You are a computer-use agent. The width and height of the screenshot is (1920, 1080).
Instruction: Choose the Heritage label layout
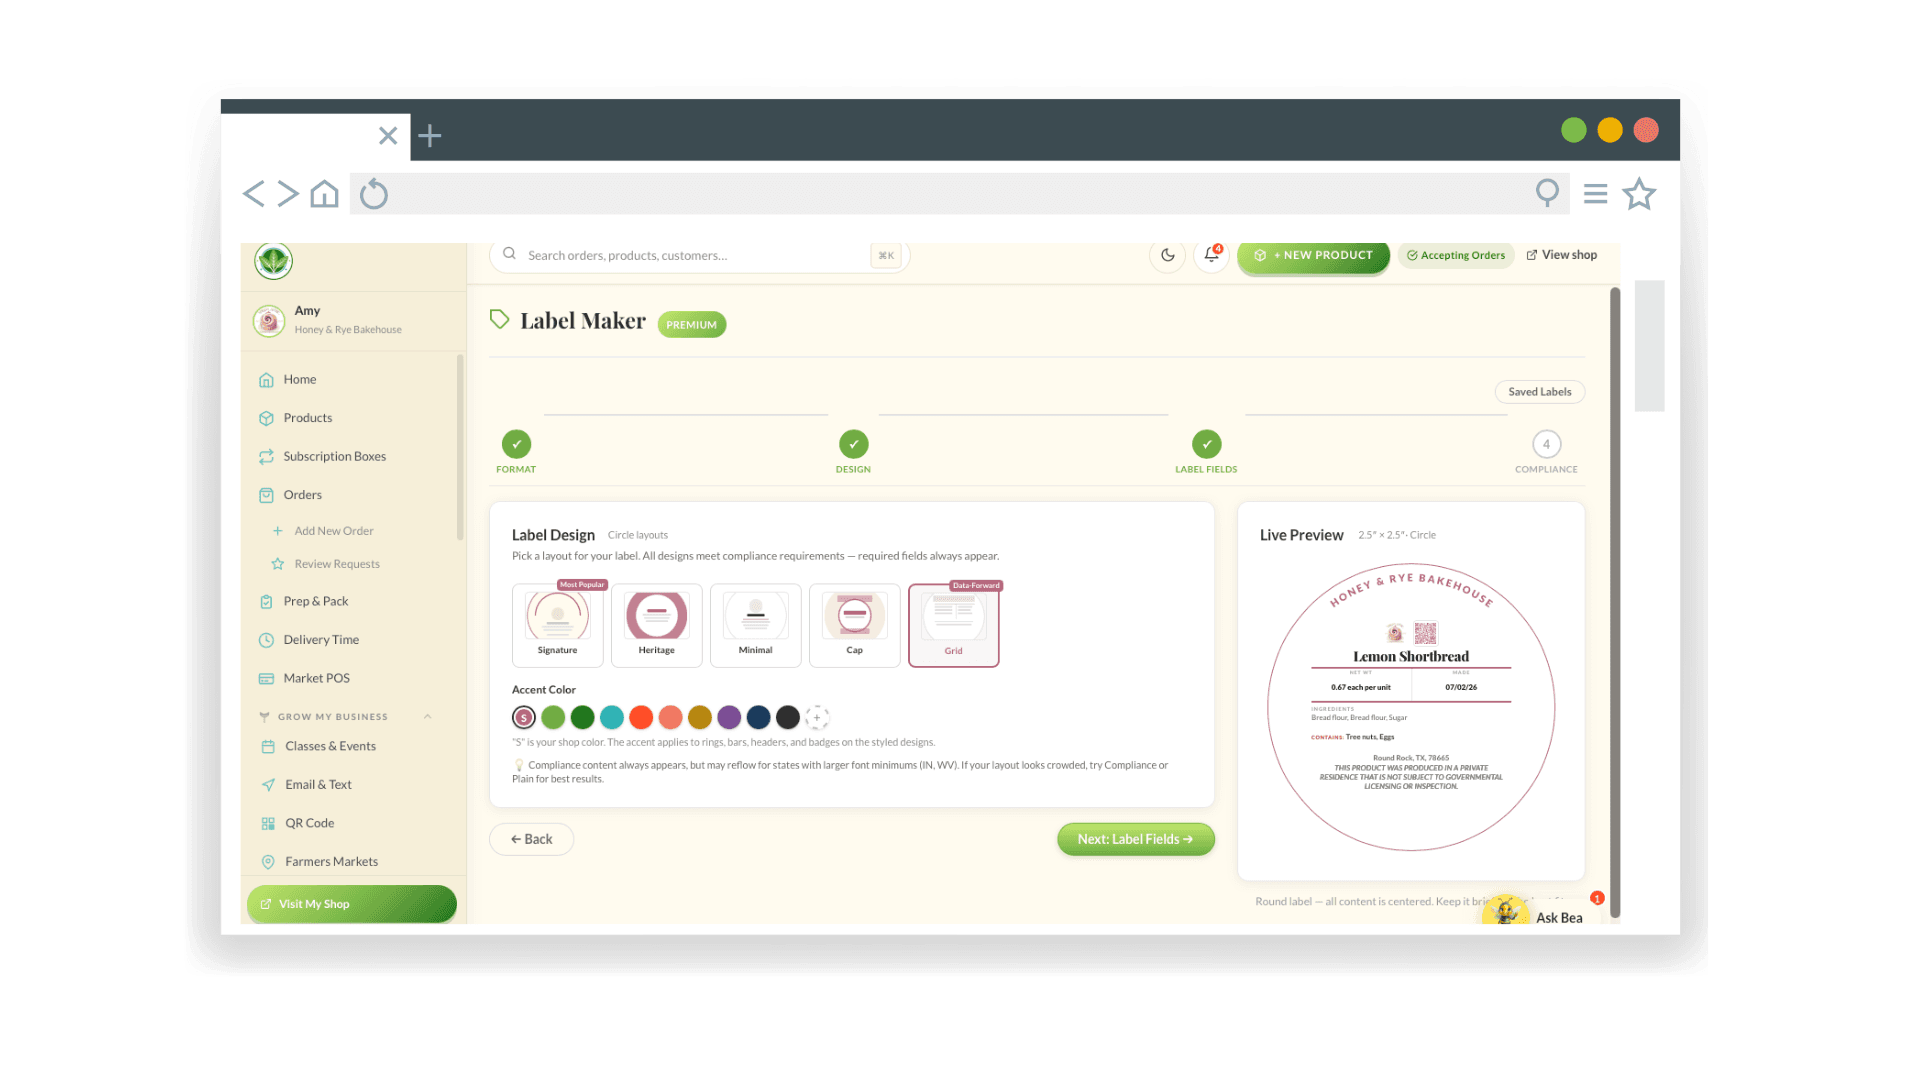point(656,625)
